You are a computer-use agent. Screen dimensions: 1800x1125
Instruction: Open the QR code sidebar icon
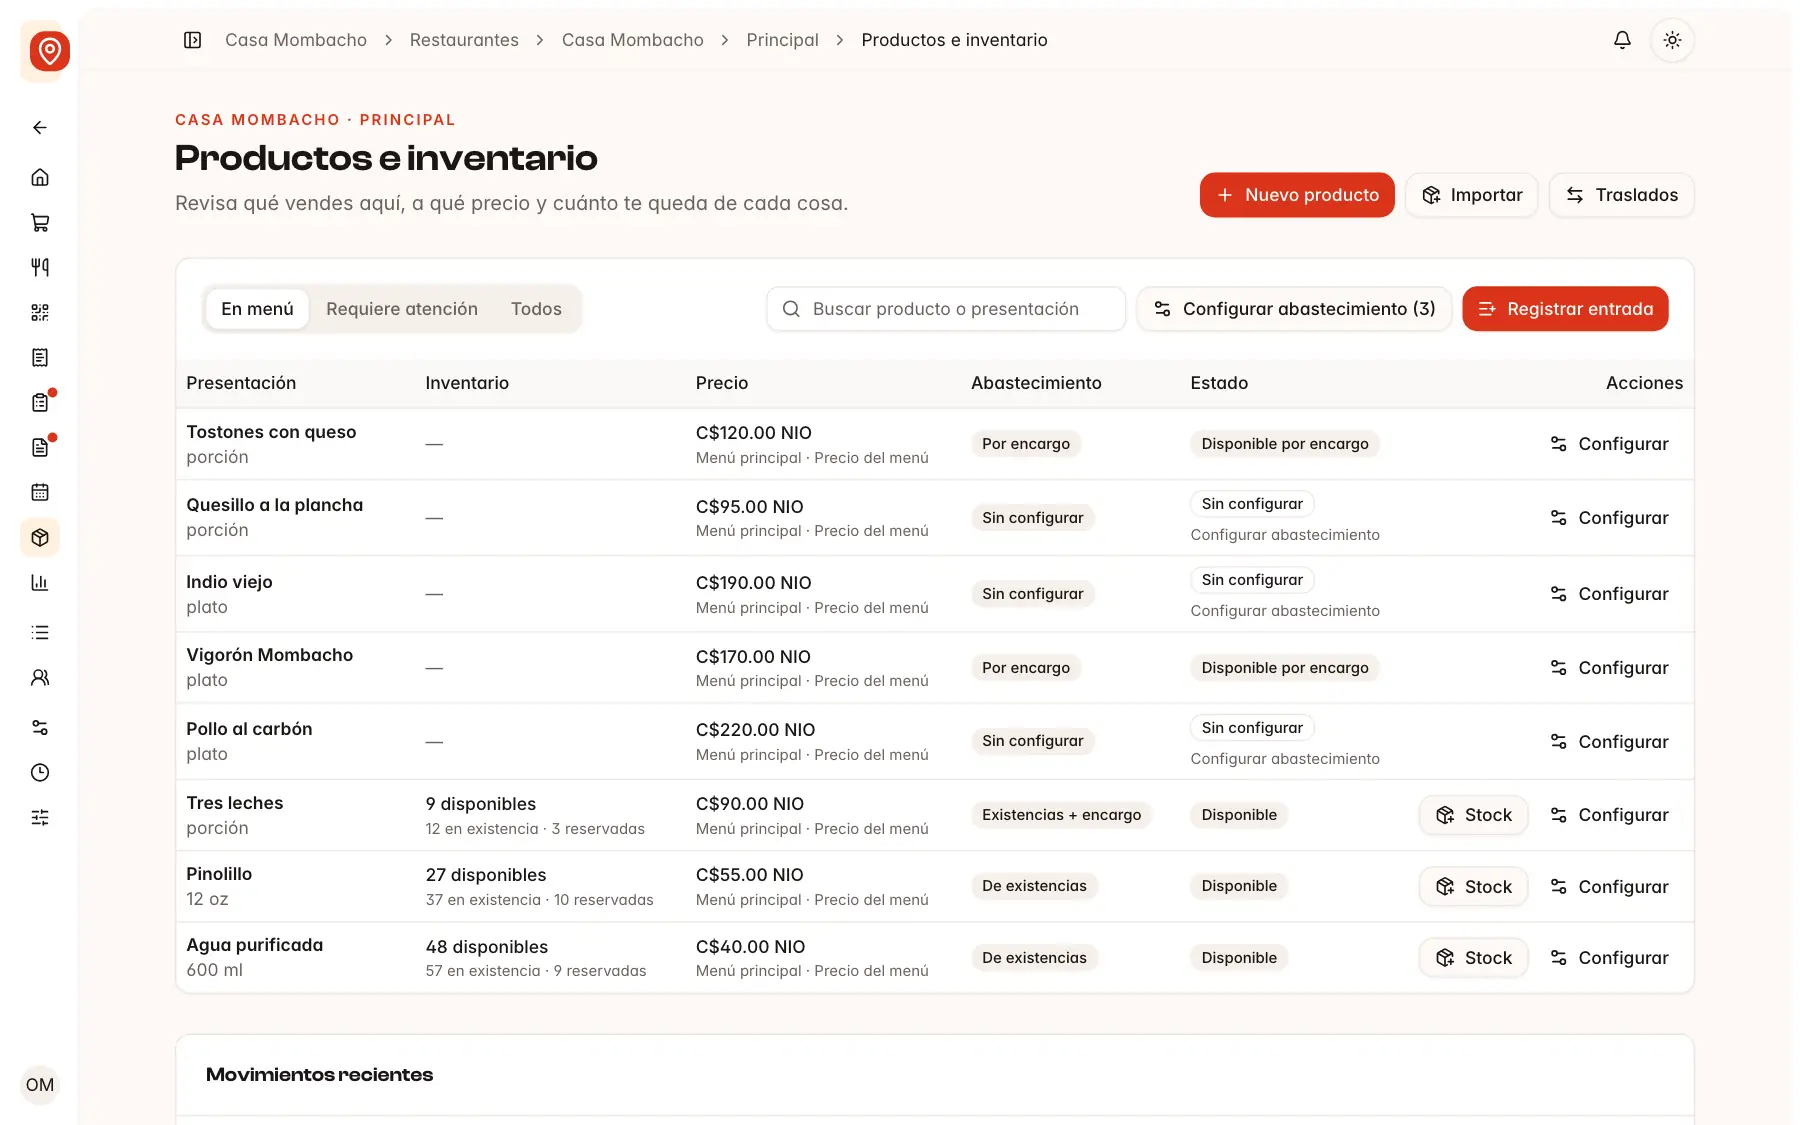(40, 312)
